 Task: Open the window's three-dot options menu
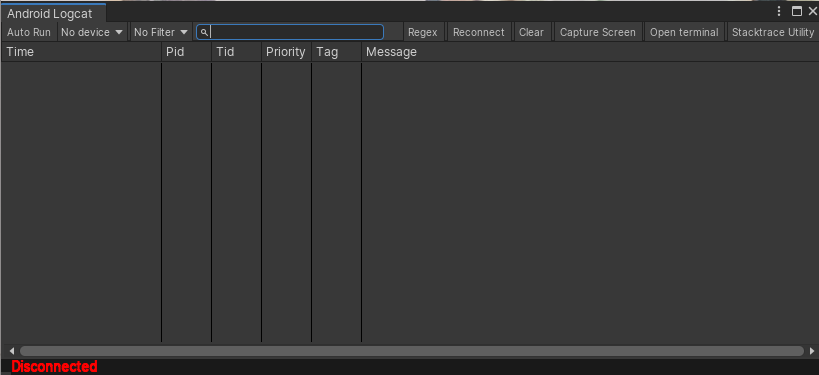pyautogui.click(x=779, y=11)
